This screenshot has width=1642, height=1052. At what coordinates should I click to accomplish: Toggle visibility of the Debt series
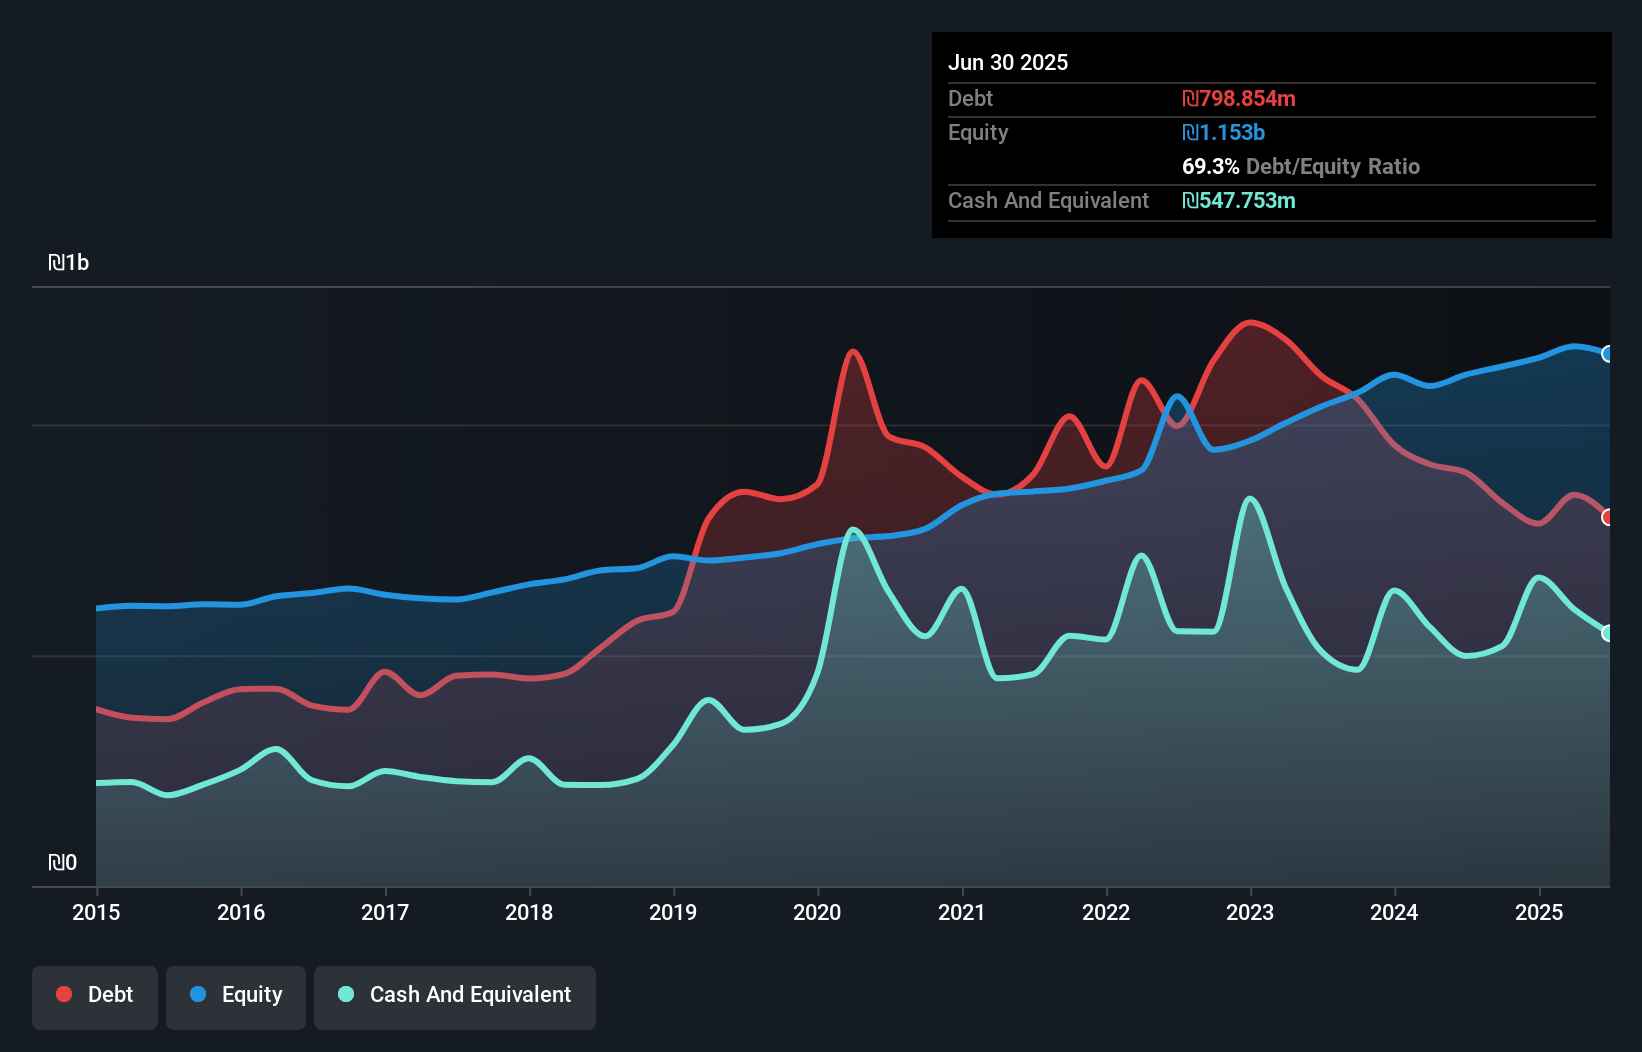[x=95, y=994]
